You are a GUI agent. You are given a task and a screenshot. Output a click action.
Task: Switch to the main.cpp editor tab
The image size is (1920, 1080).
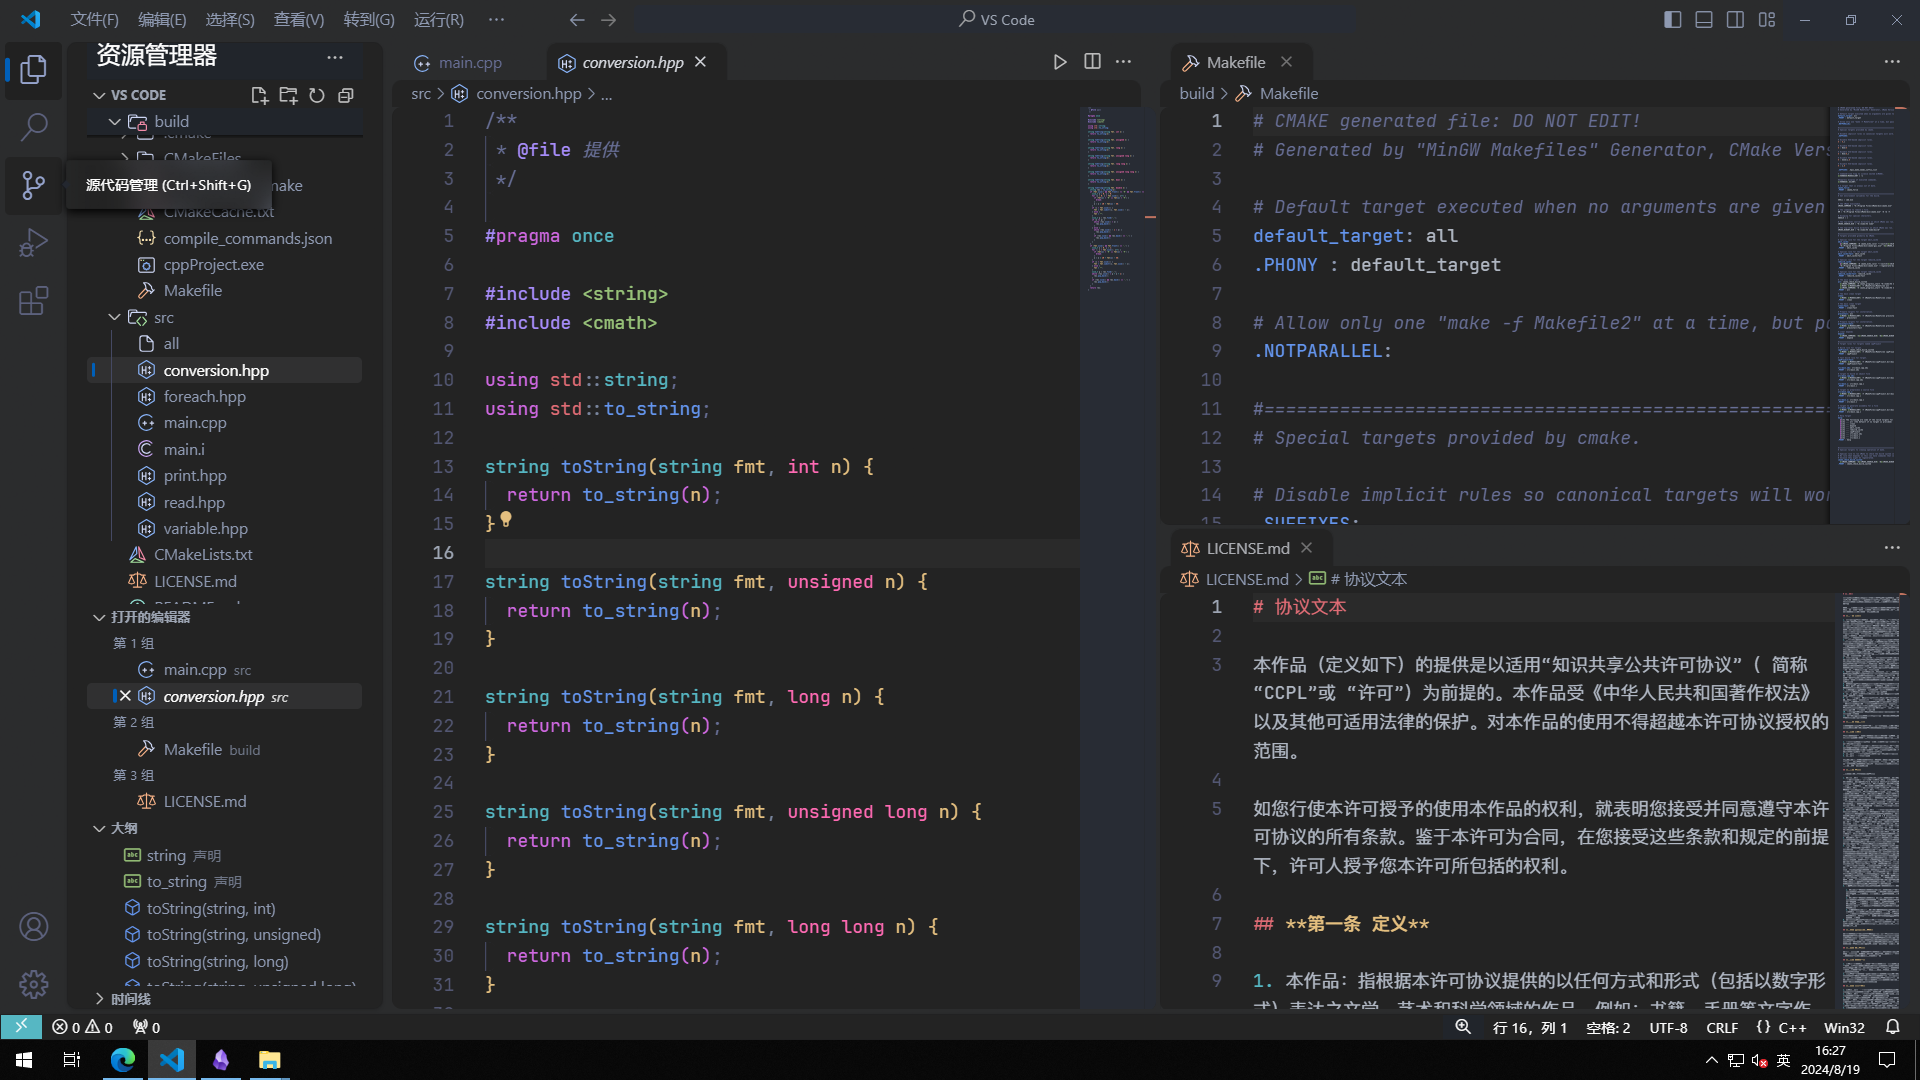click(x=469, y=62)
